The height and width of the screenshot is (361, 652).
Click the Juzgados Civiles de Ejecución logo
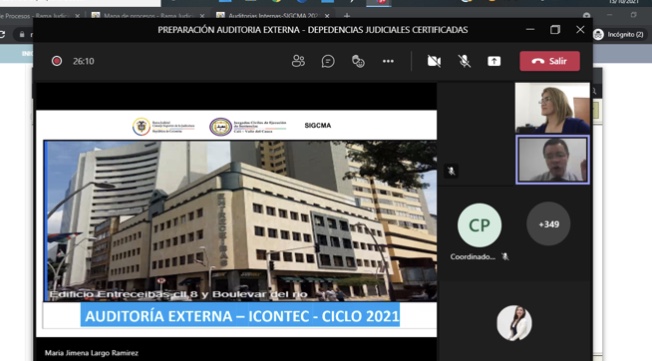(248, 126)
